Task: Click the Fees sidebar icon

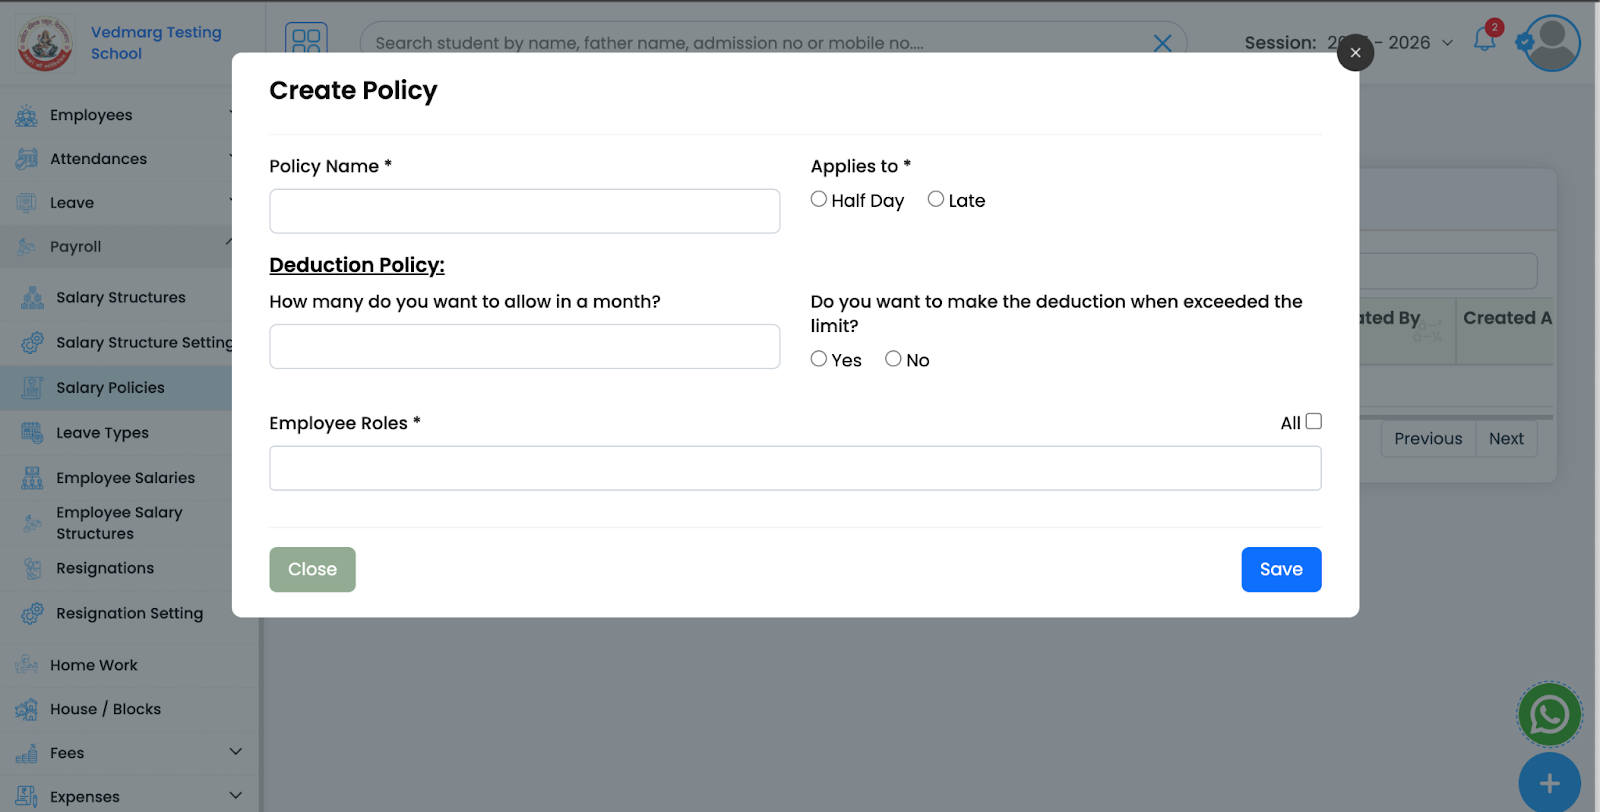Action: (x=26, y=753)
